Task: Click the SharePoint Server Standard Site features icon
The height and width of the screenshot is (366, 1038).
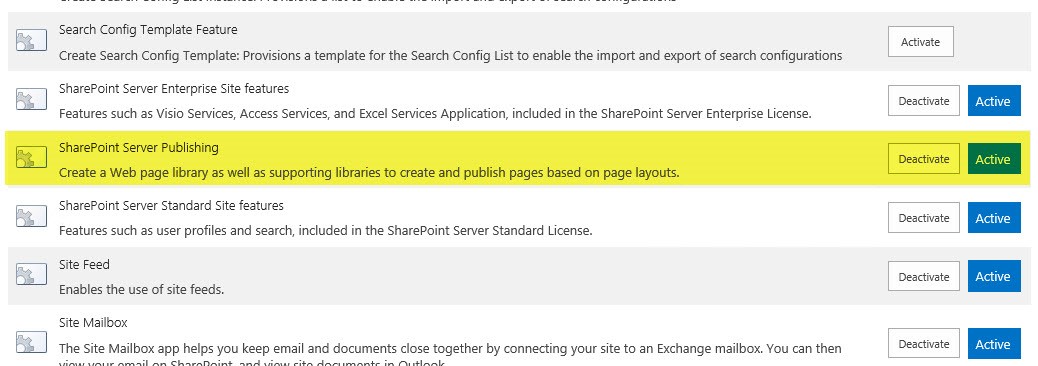Action: tap(31, 216)
